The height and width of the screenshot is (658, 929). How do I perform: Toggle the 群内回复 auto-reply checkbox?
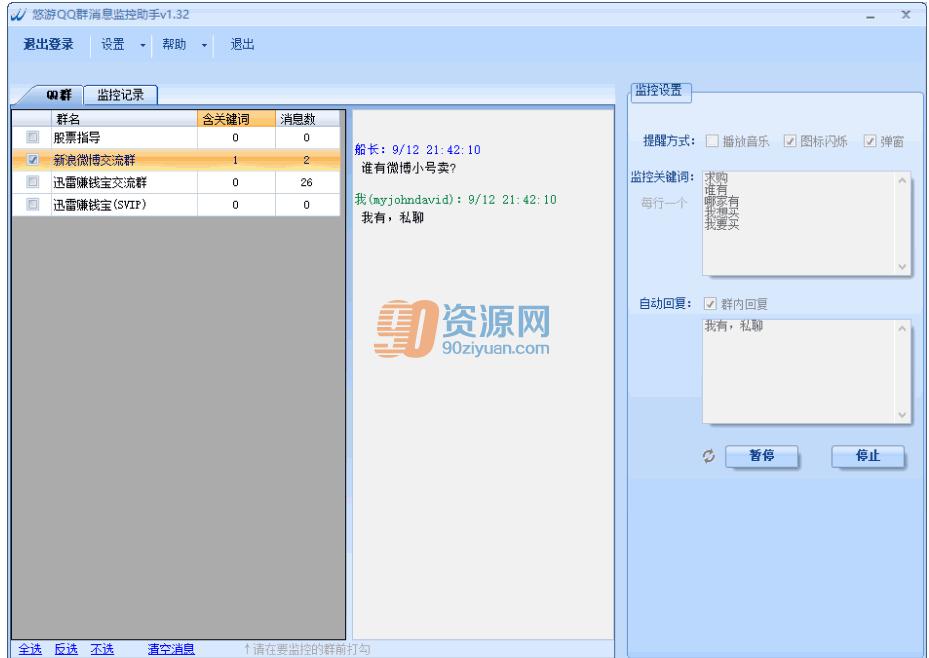click(710, 304)
